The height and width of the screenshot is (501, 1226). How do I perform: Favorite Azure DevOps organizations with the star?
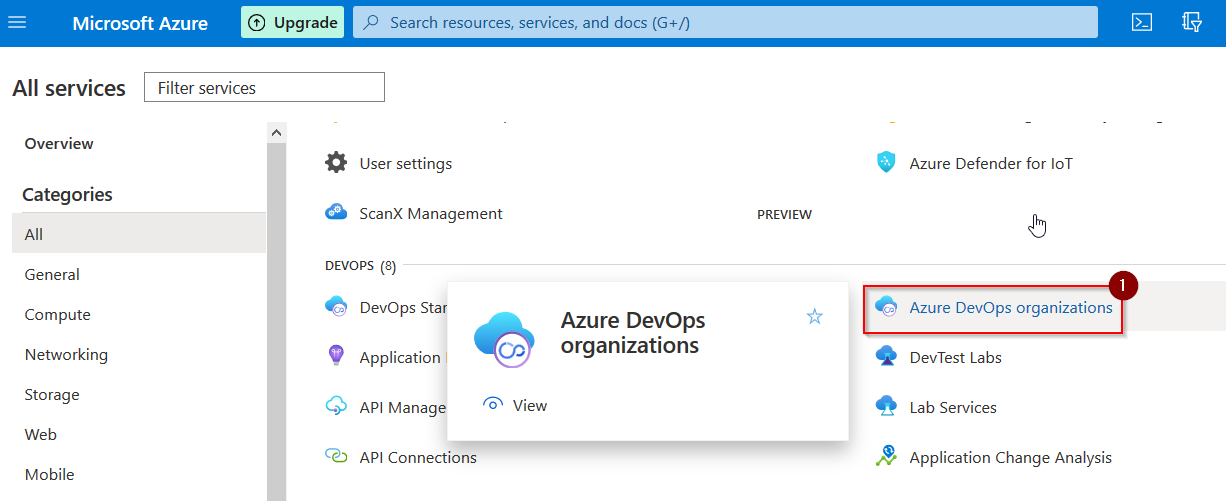click(815, 317)
